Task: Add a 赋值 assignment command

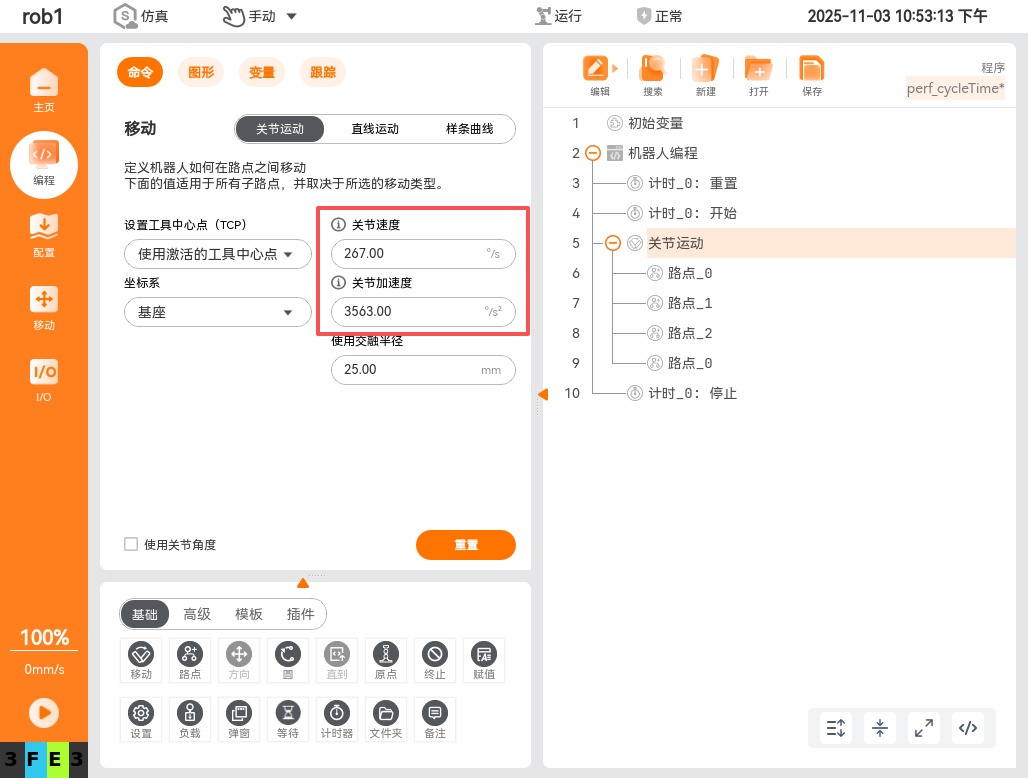Action: coord(484,659)
